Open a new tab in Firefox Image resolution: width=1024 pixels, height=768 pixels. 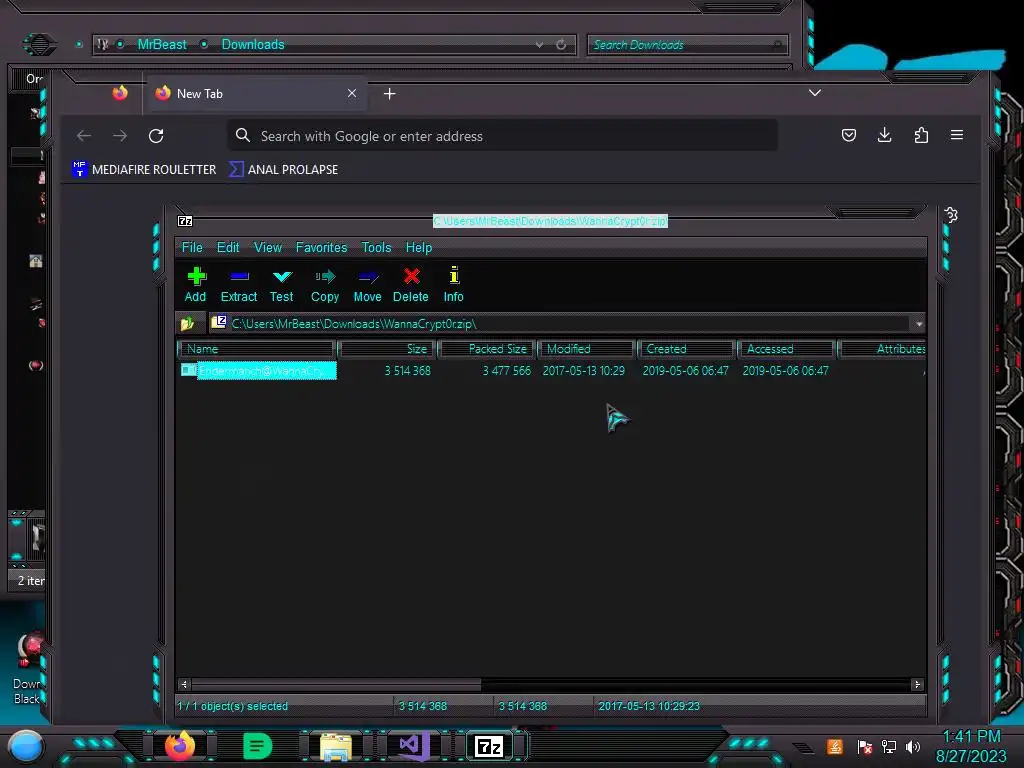pos(390,94)
